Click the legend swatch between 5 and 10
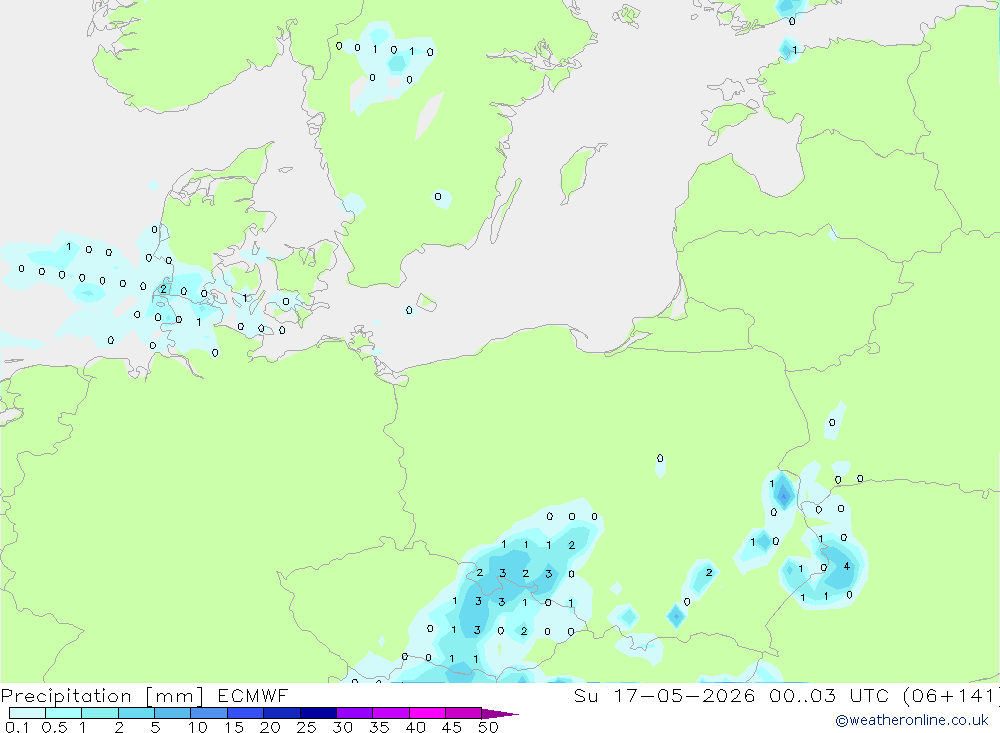This screenshot has width=1000, height=733. [173, 713]
